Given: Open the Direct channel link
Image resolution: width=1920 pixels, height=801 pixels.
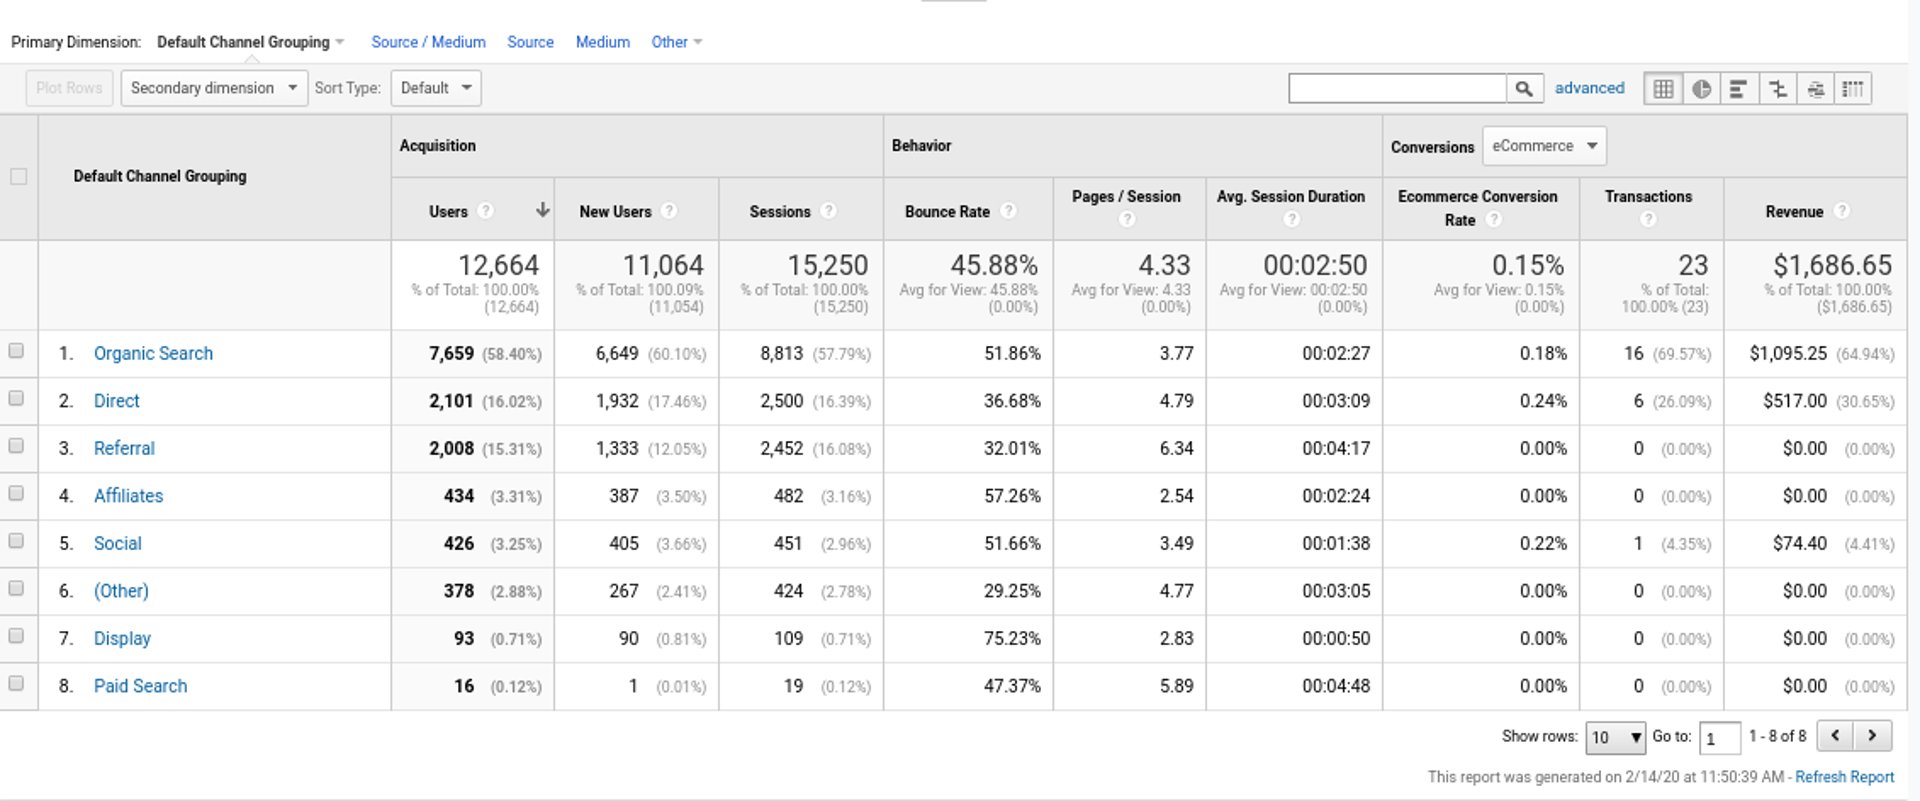Looking at the screenshot, I should click(117, 401).
